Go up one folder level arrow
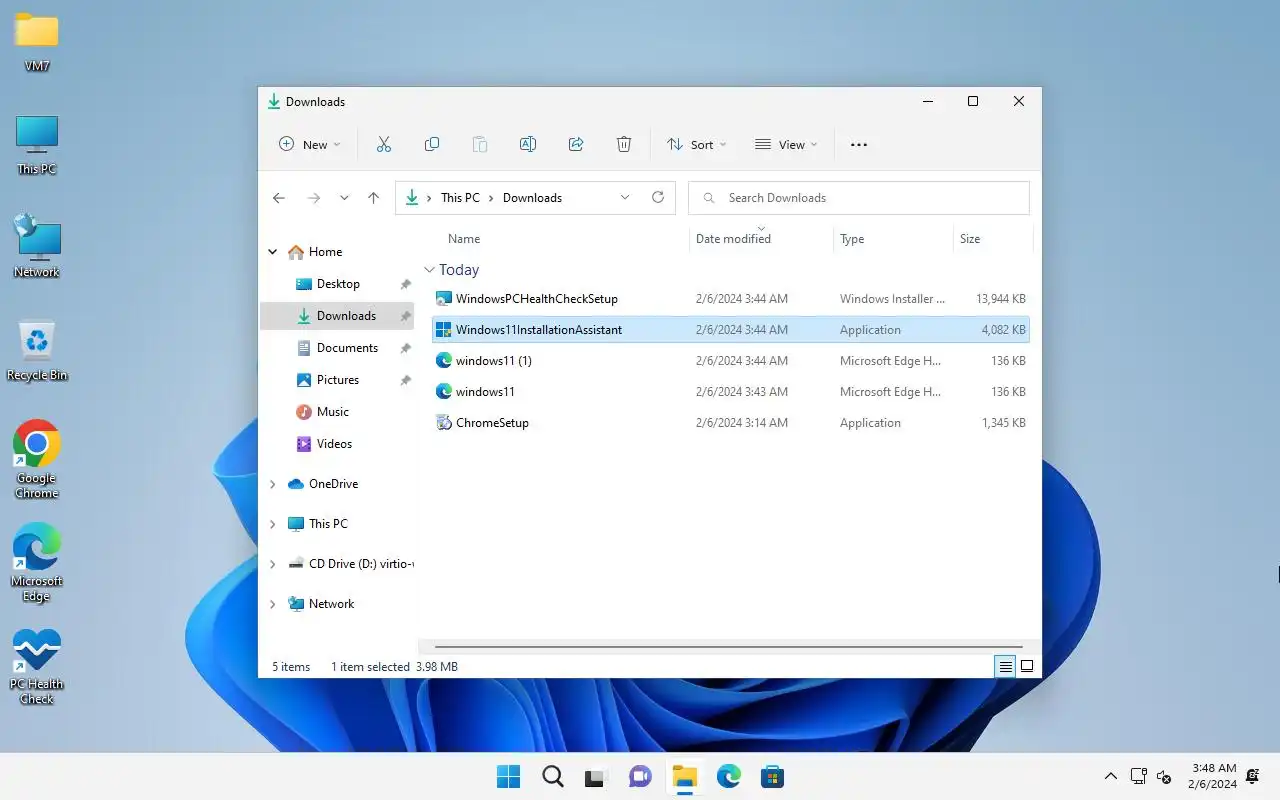Image resolution: width=1280 pixels, height=800 pixels. 373,198
